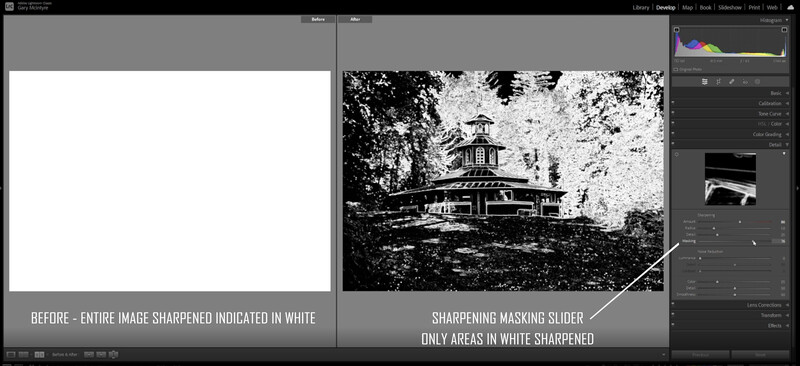Click the Sharpening Masking slider
This screenshot has width=800, height=366.
pyautogui.click(x=735, y=241)
